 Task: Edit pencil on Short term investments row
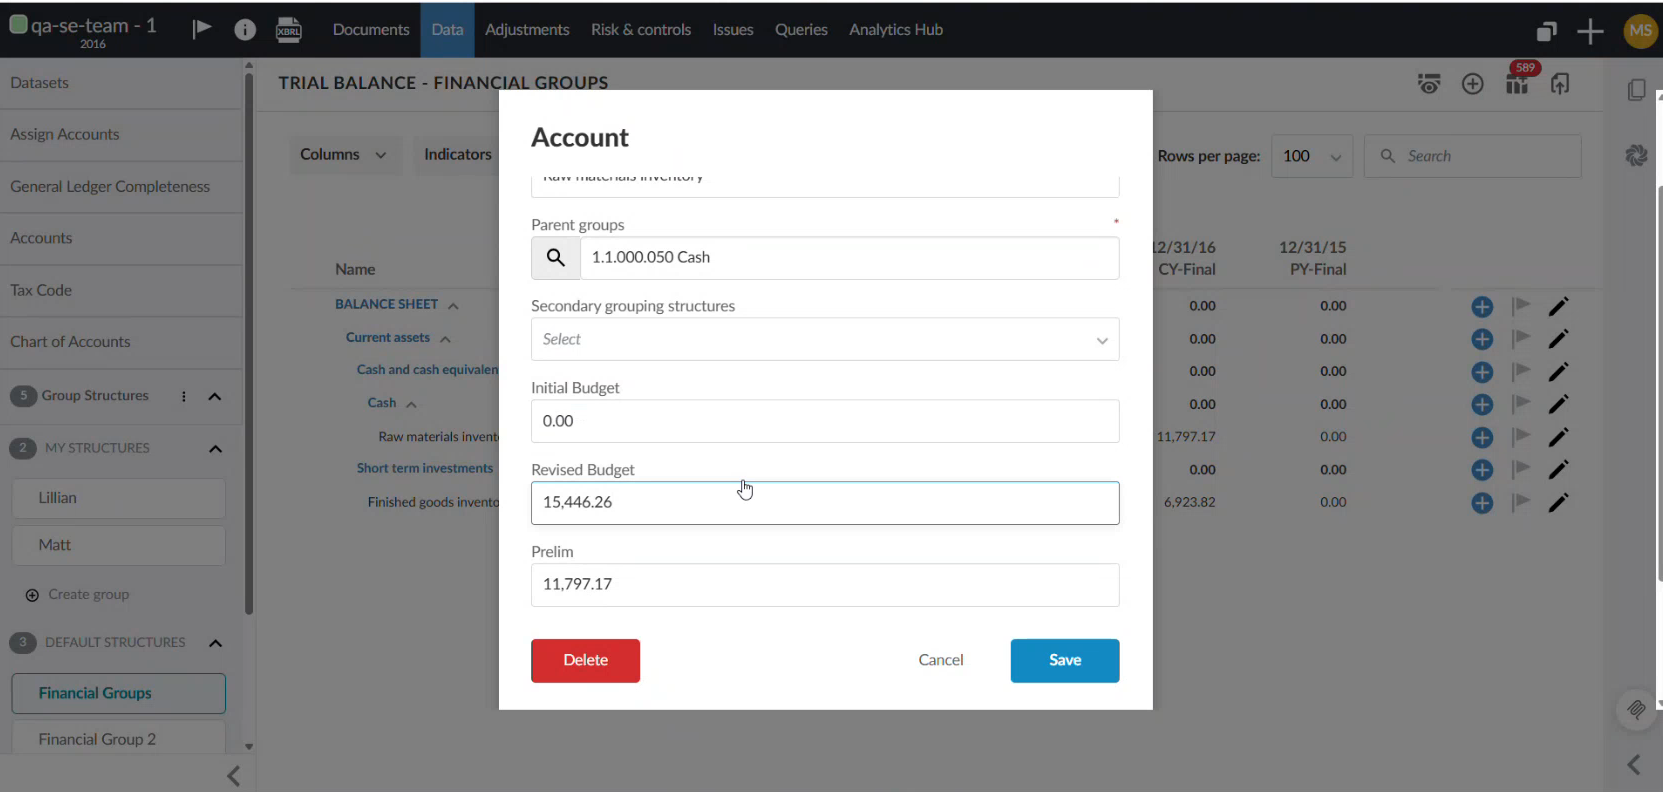[x=1558, y=470]
